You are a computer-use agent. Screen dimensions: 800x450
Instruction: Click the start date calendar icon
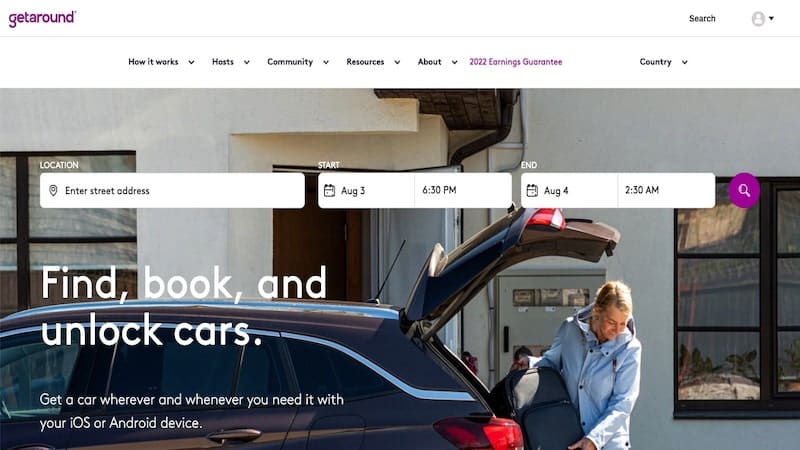coord(330,190)
